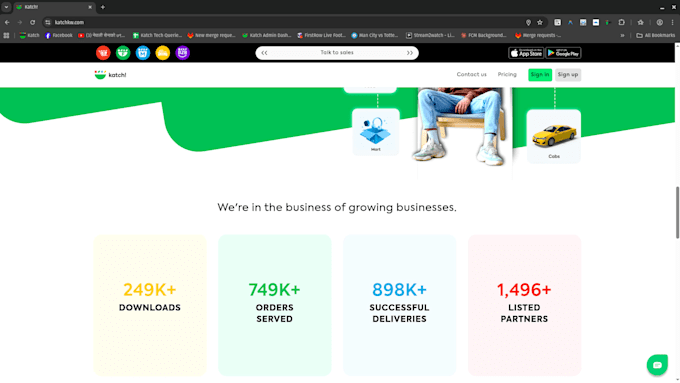Click the left double-chevron in the banner
Screen dimensions: 680x383
point(264,53)
